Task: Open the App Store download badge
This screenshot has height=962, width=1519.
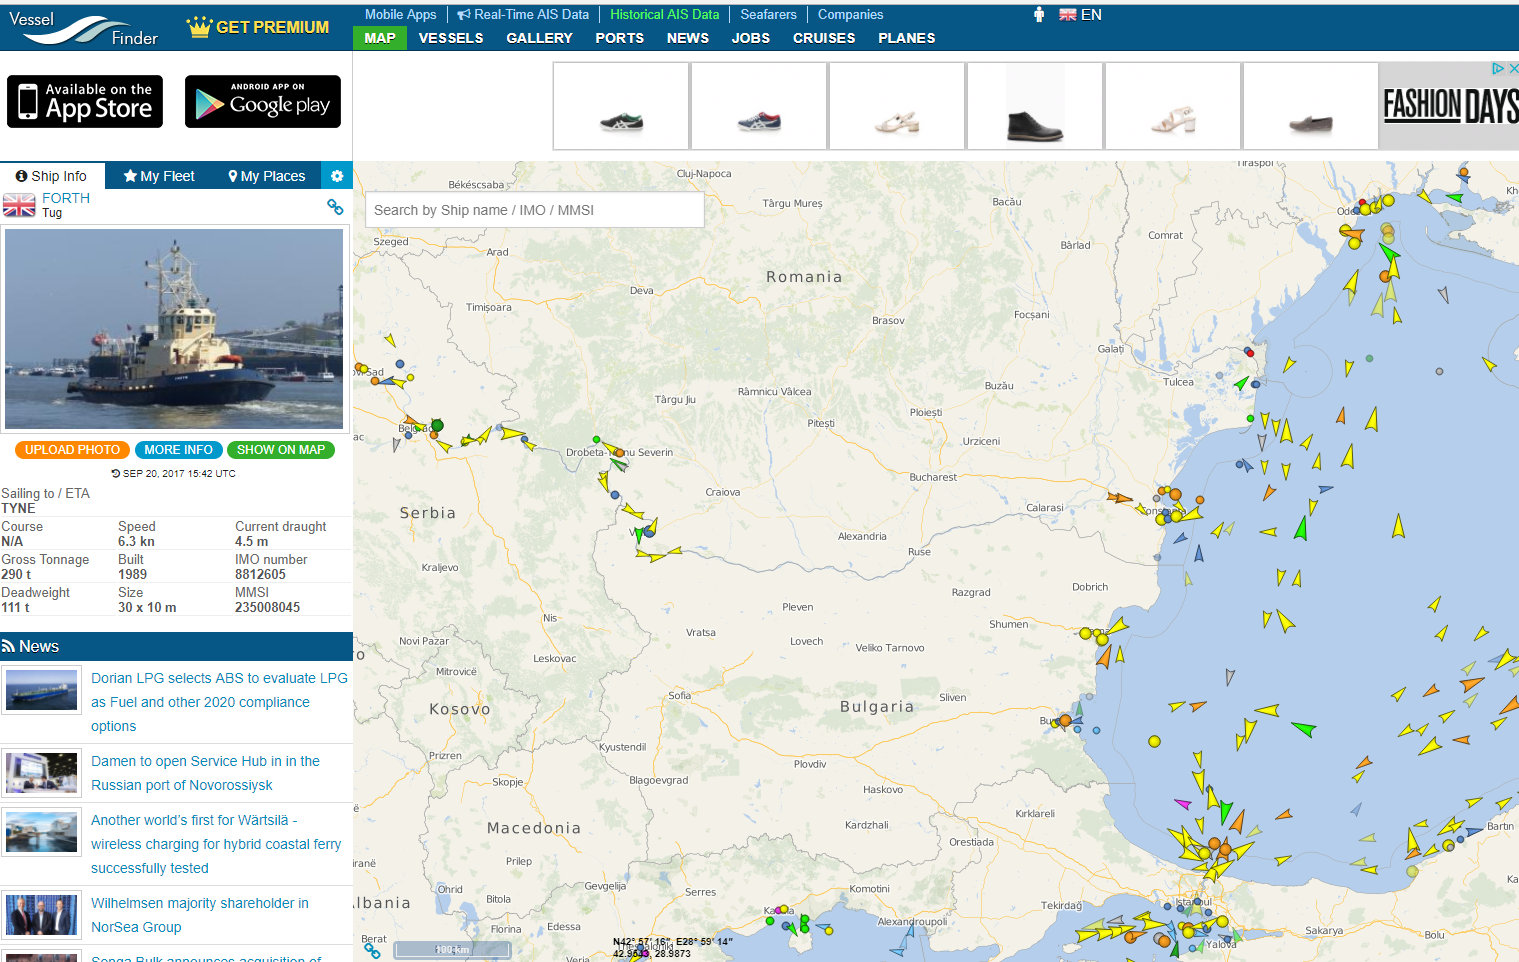Action: click(x=85, y=102)
